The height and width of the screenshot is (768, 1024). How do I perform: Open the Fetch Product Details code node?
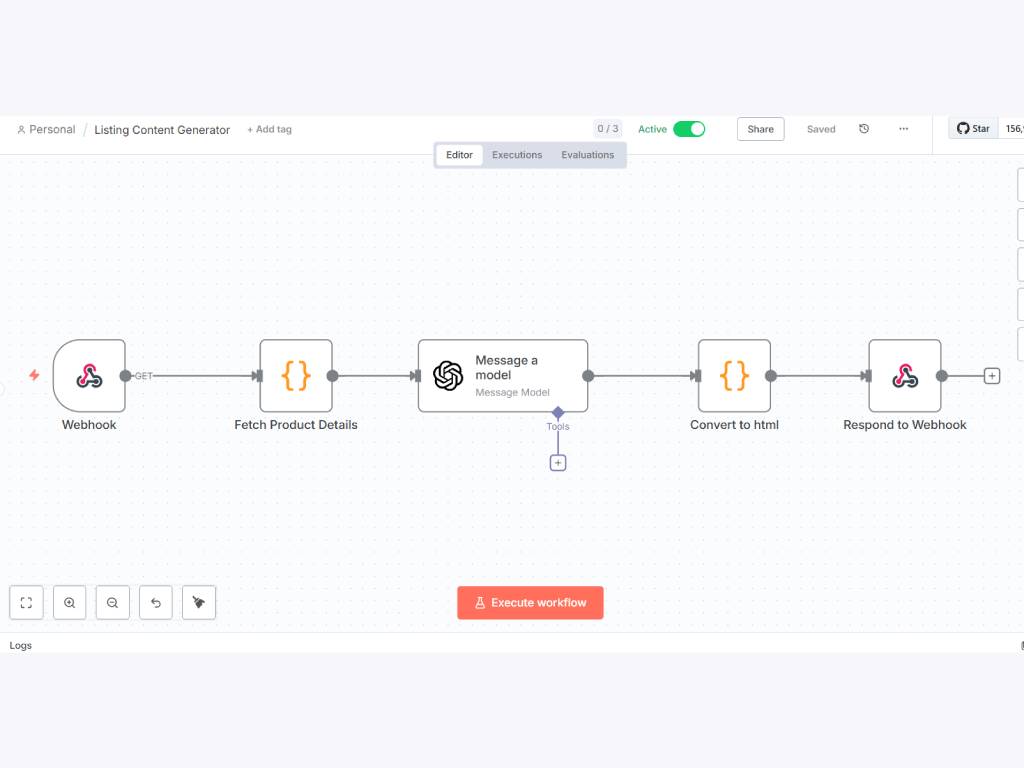coord(296,376)
